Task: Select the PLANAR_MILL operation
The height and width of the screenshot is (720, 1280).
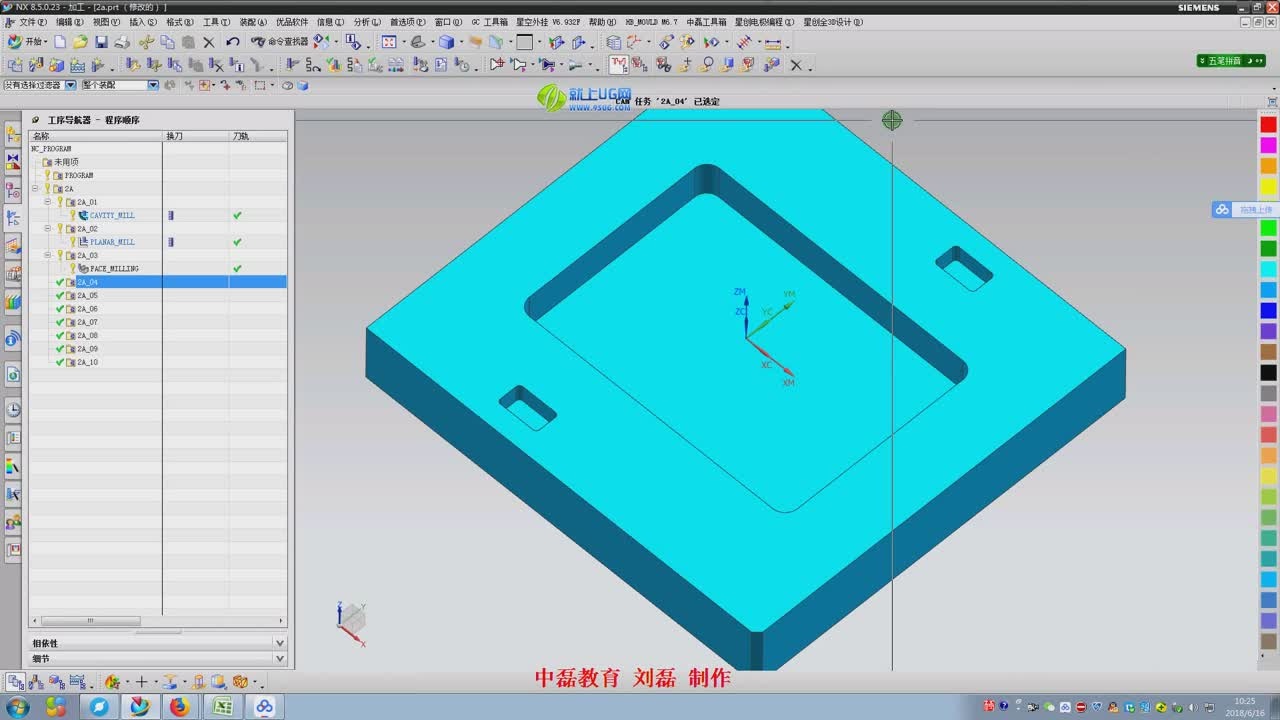Action: 111,242
